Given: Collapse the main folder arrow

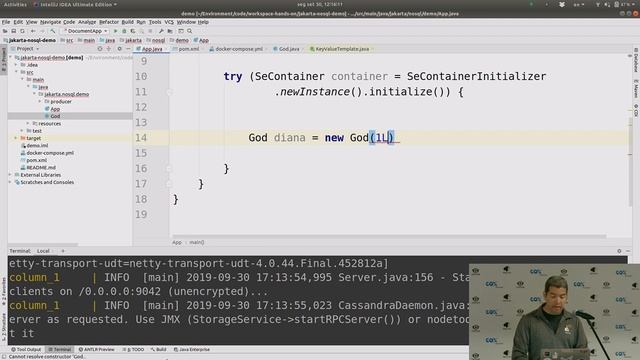Looking at the screenshot, I should (x=22, y=80).
